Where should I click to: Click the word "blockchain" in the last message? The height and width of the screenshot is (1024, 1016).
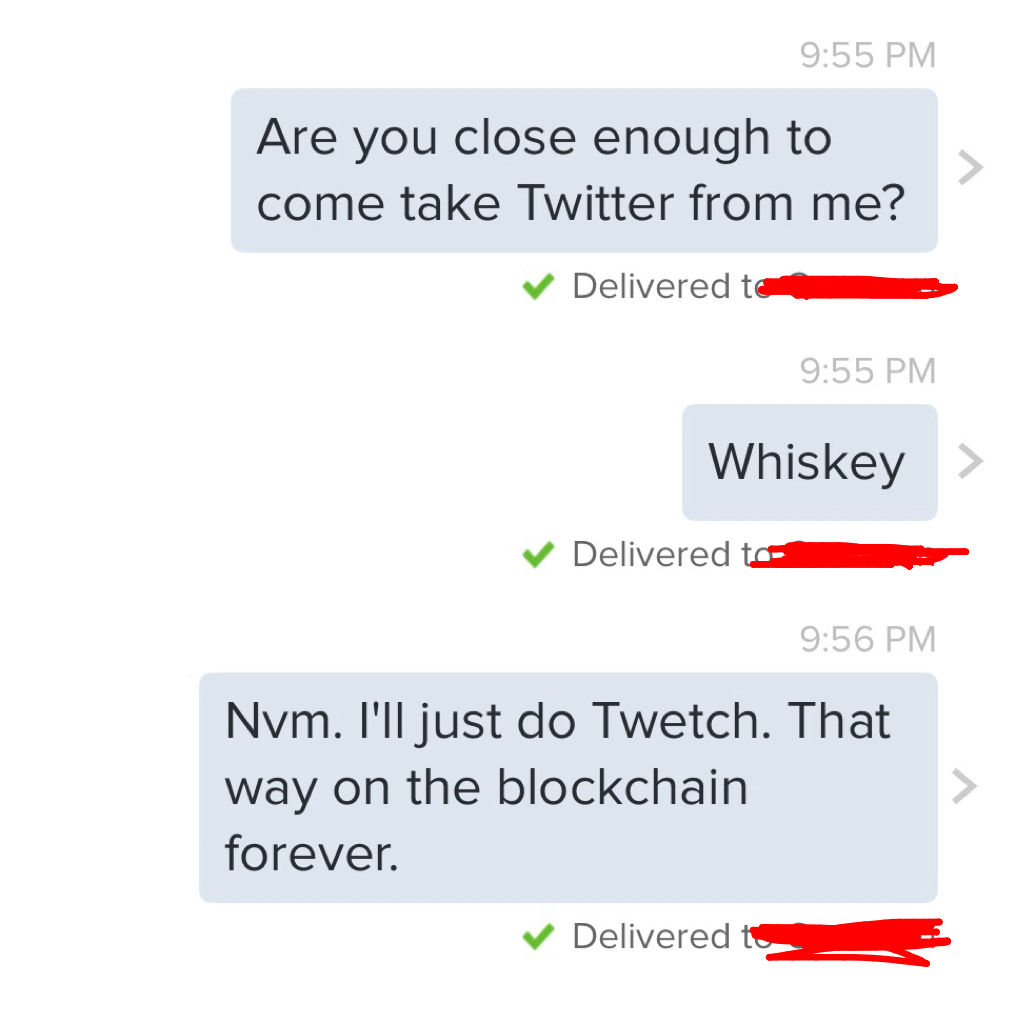622,788
